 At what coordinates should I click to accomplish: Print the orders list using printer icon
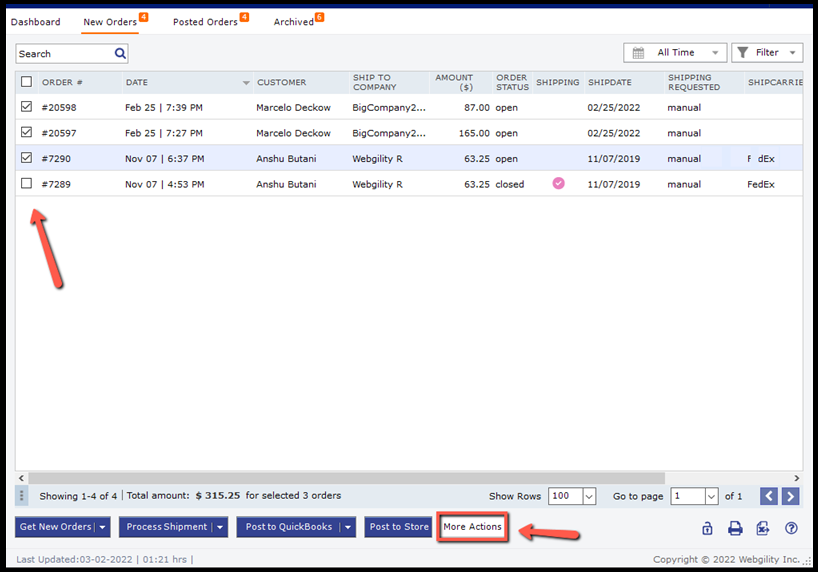[735, 528]
